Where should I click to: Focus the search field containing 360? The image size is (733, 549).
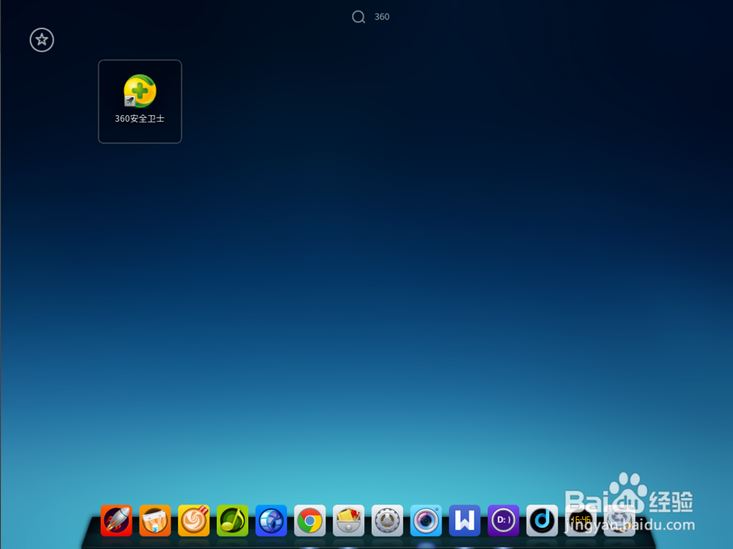pos(382,17)
